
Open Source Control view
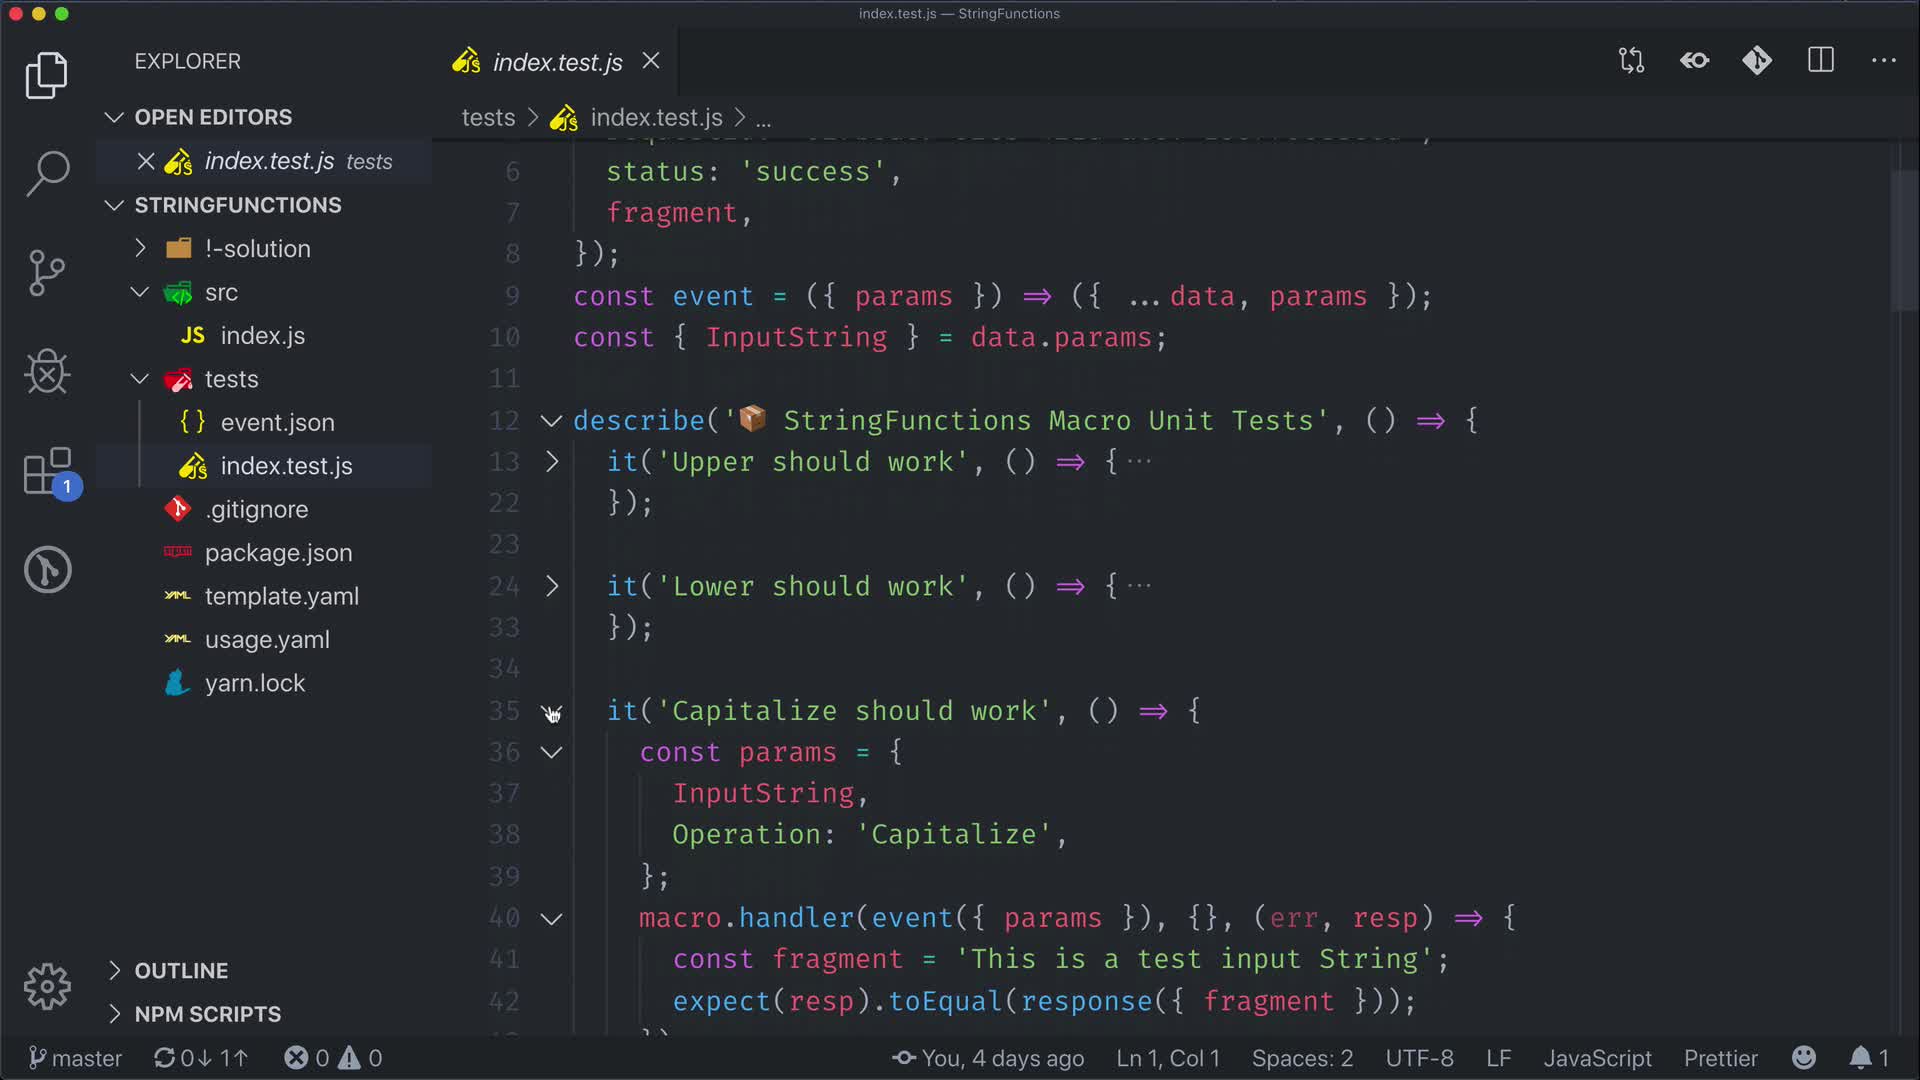click(47, 273)
